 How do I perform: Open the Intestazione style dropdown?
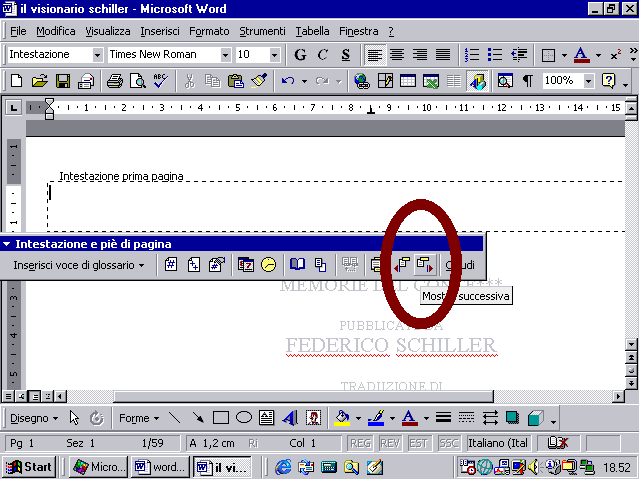97,54
